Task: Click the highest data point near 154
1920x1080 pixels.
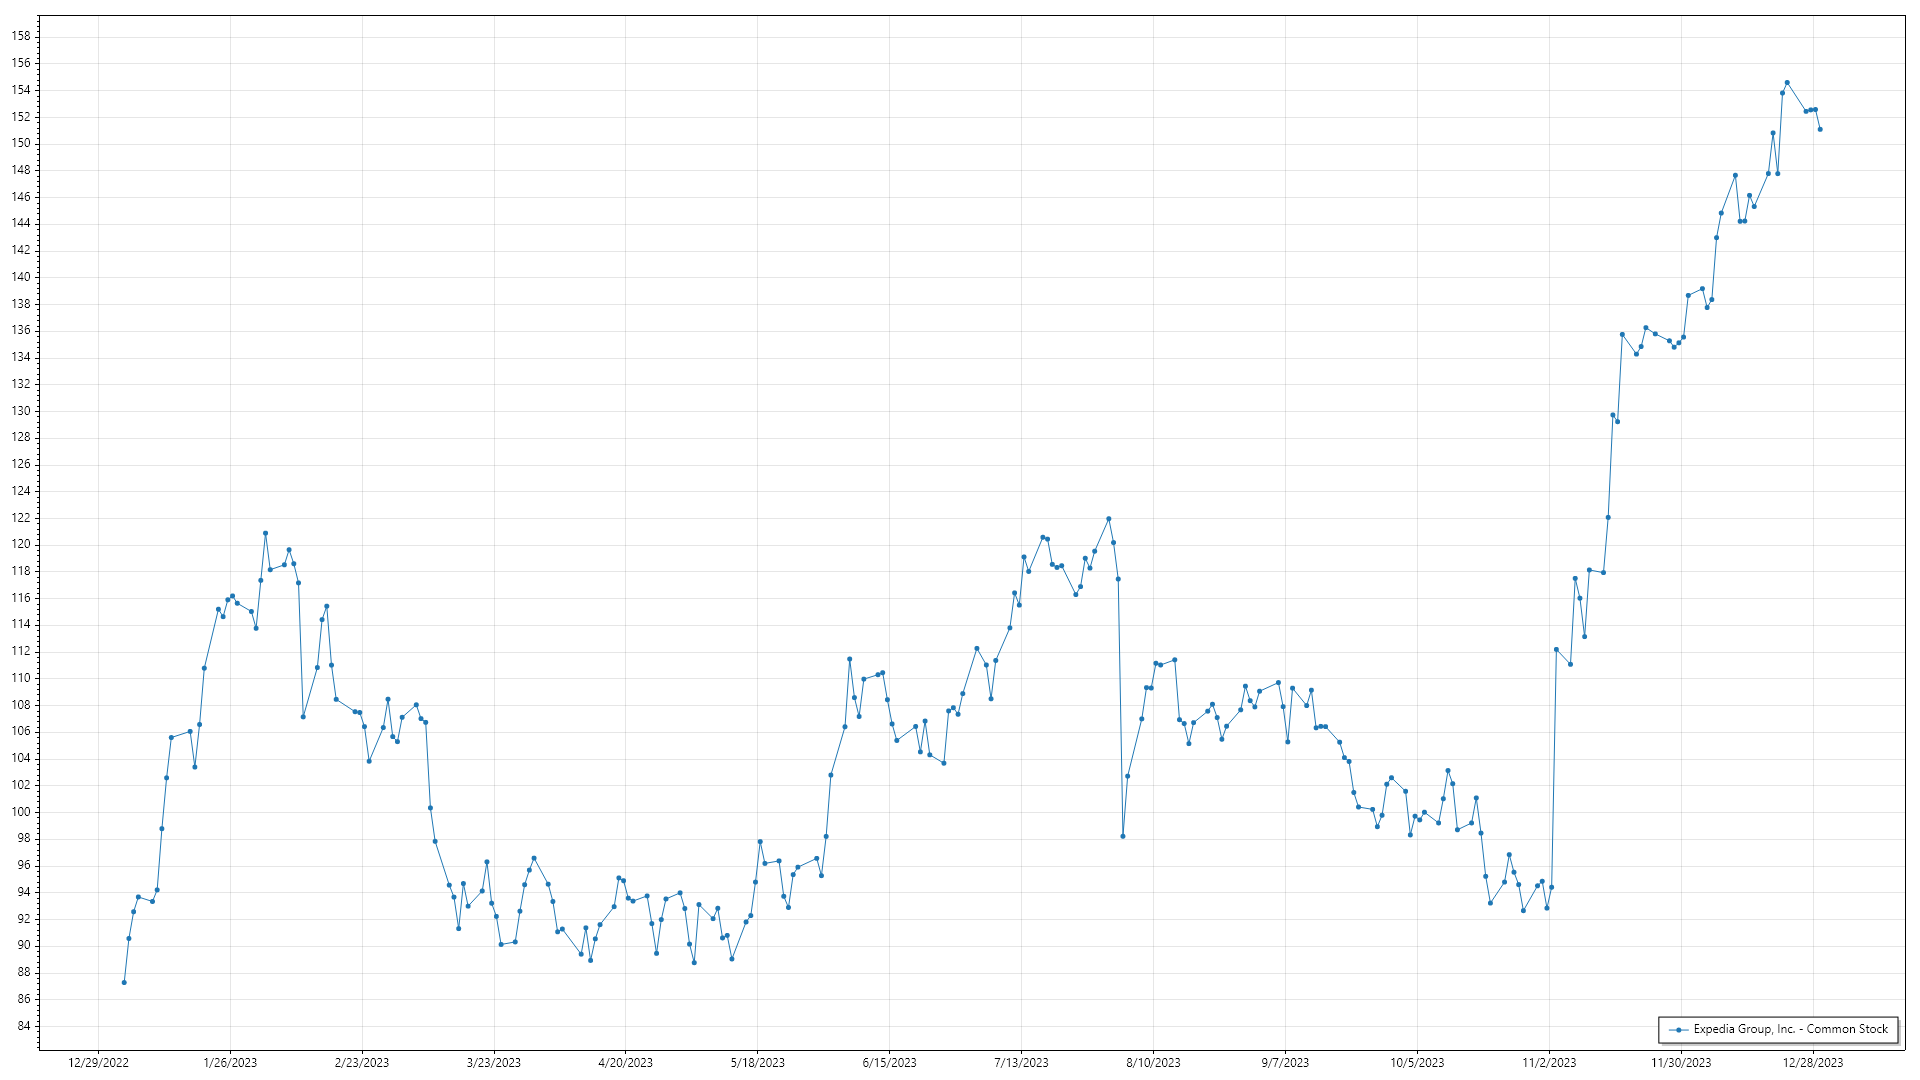Action: tap(1787, 83)
